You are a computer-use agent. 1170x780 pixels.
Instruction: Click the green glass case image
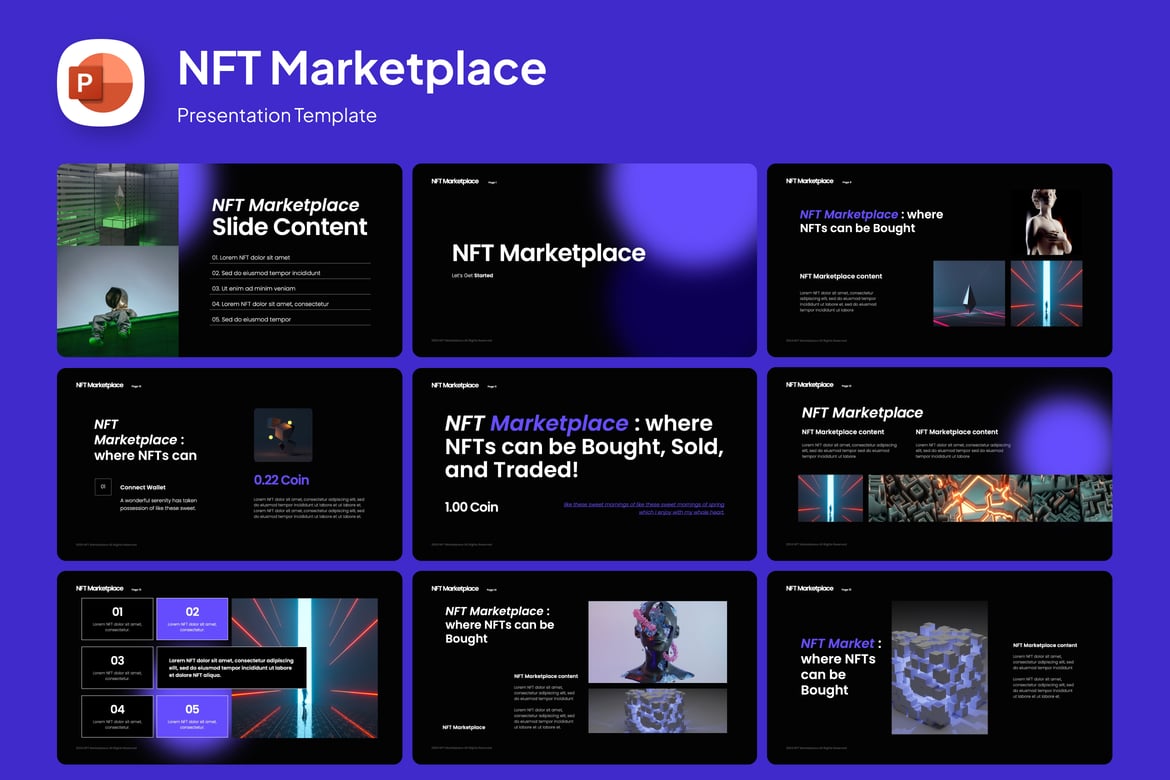coord(118,205)
